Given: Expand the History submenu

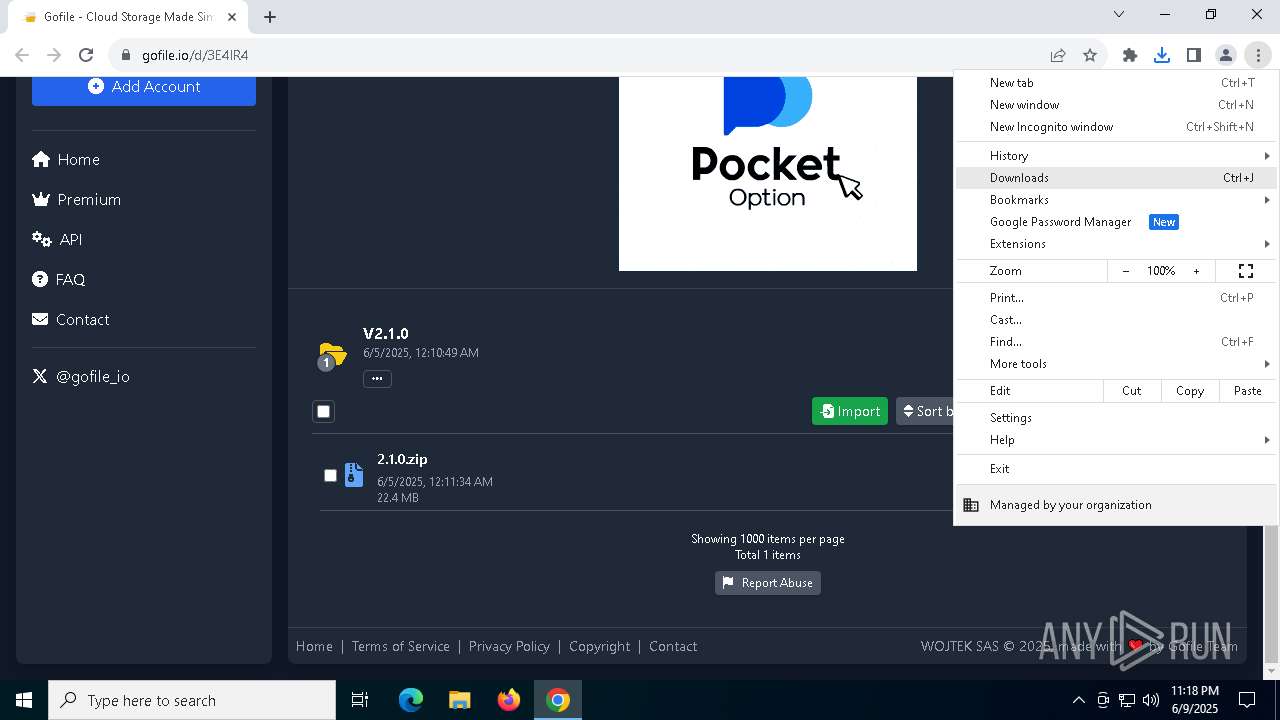Looking at the screenshot, I should click(x=1116, y=156).
